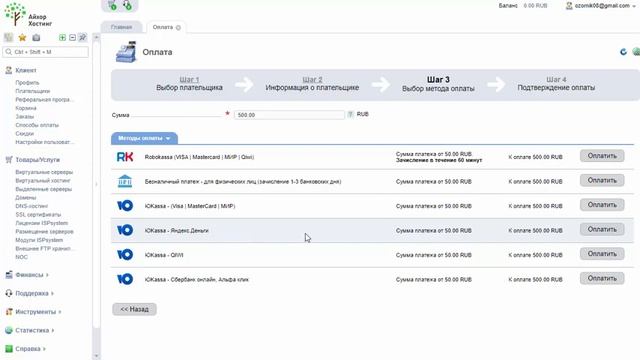This screenshot has width=640, height=360.
Task: Select the Оплата tab
Action: 163,27
